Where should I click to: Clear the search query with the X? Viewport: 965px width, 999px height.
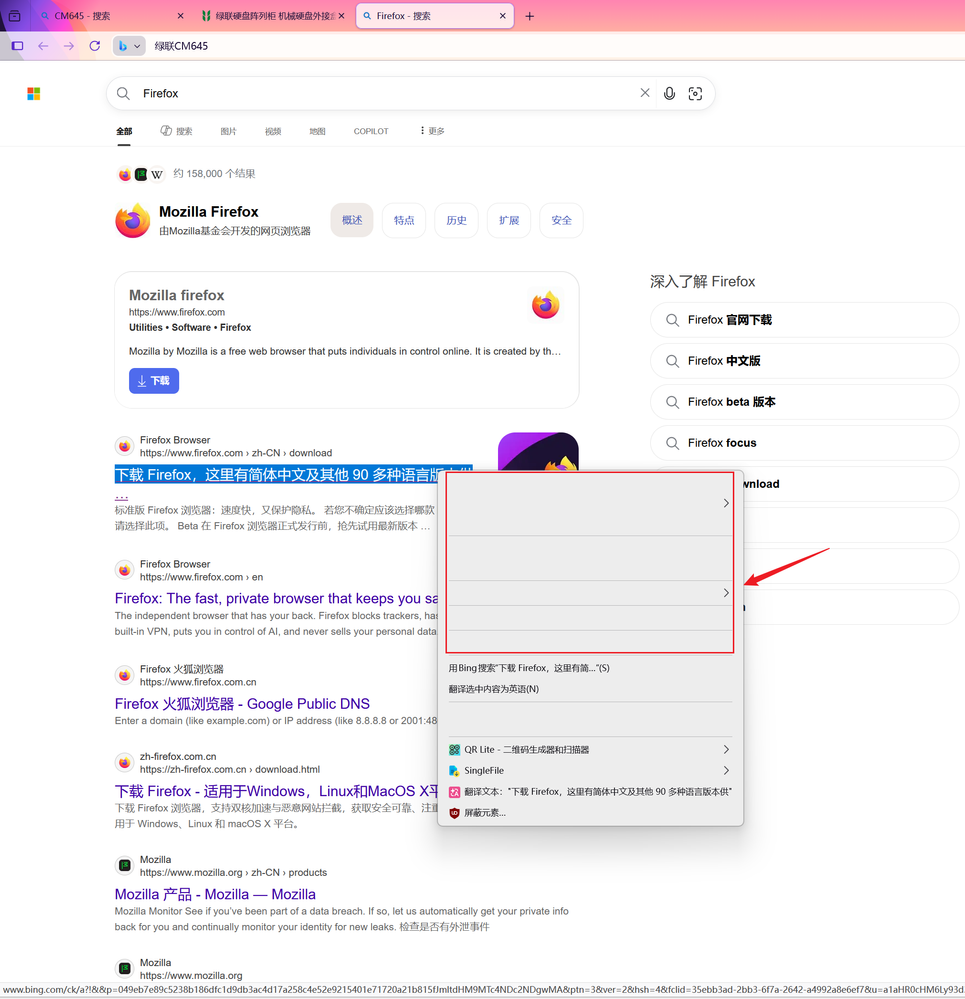(x=645, y=93)
